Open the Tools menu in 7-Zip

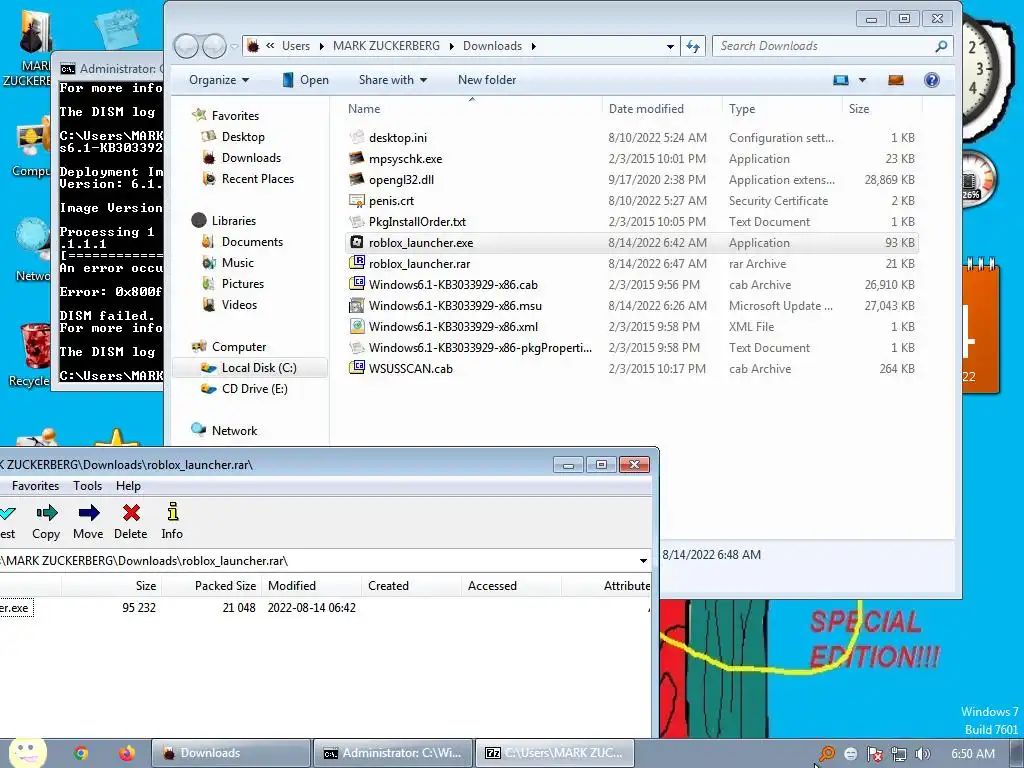[88, 485]
